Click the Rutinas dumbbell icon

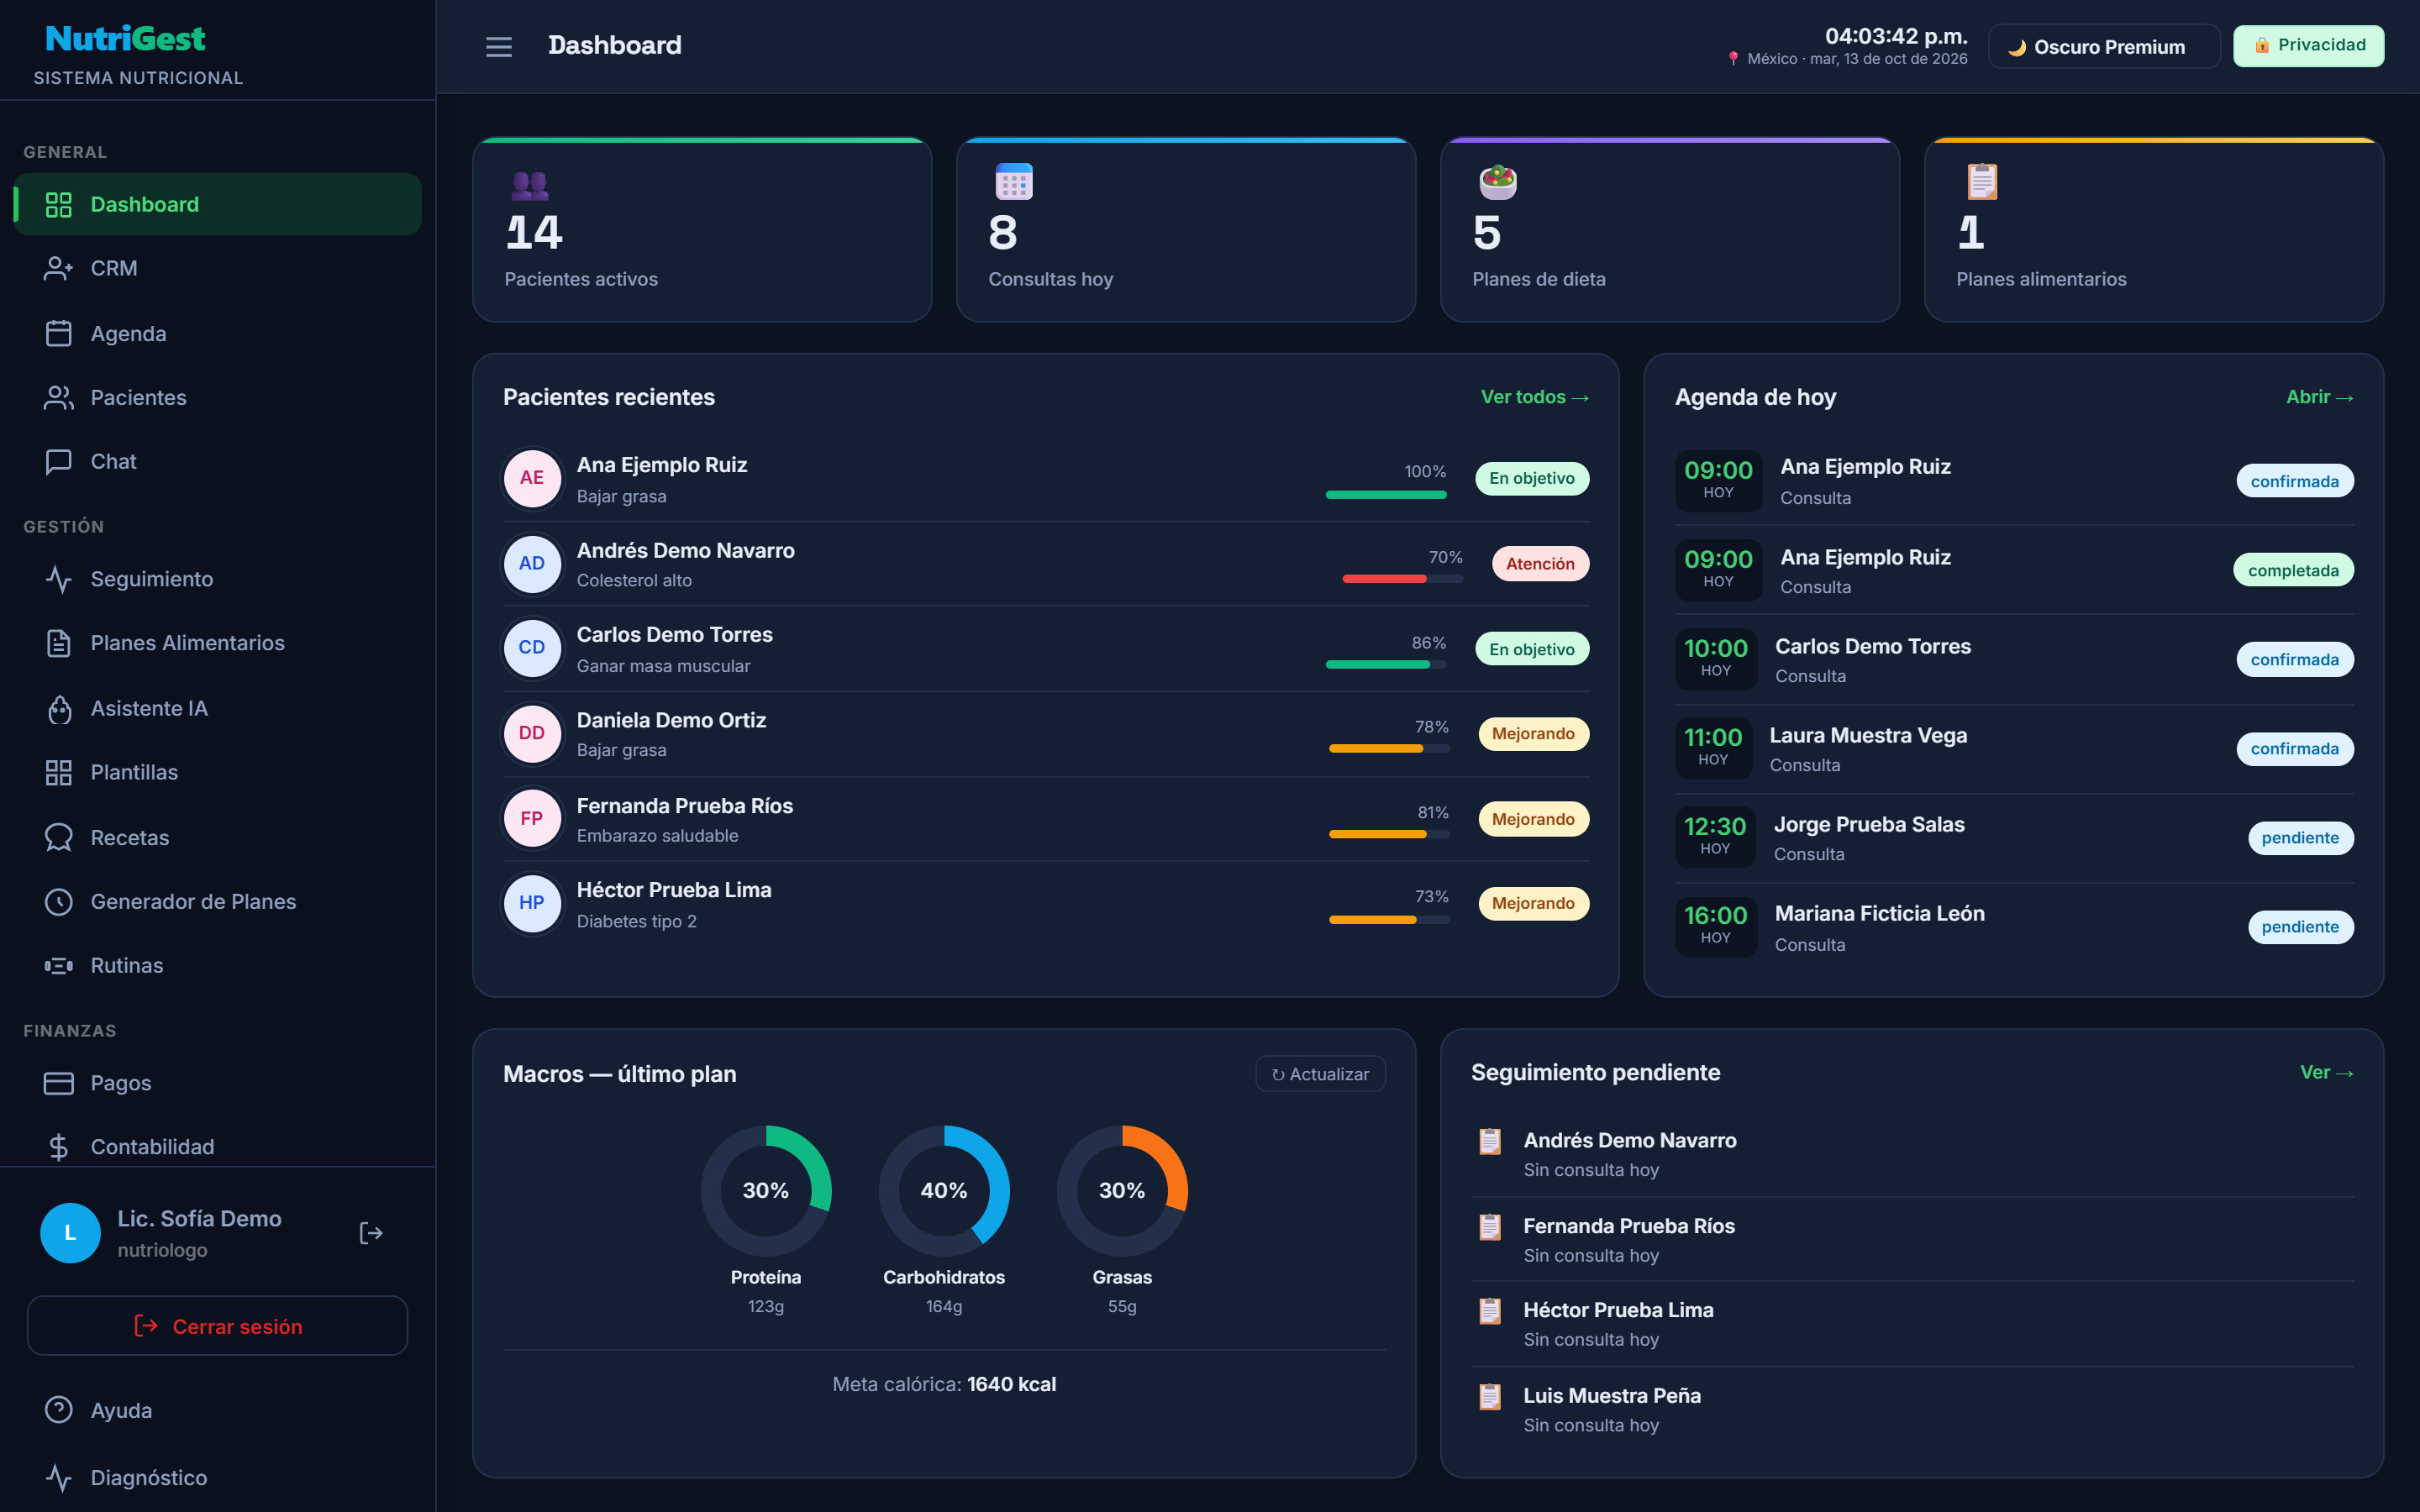[58, 965]
